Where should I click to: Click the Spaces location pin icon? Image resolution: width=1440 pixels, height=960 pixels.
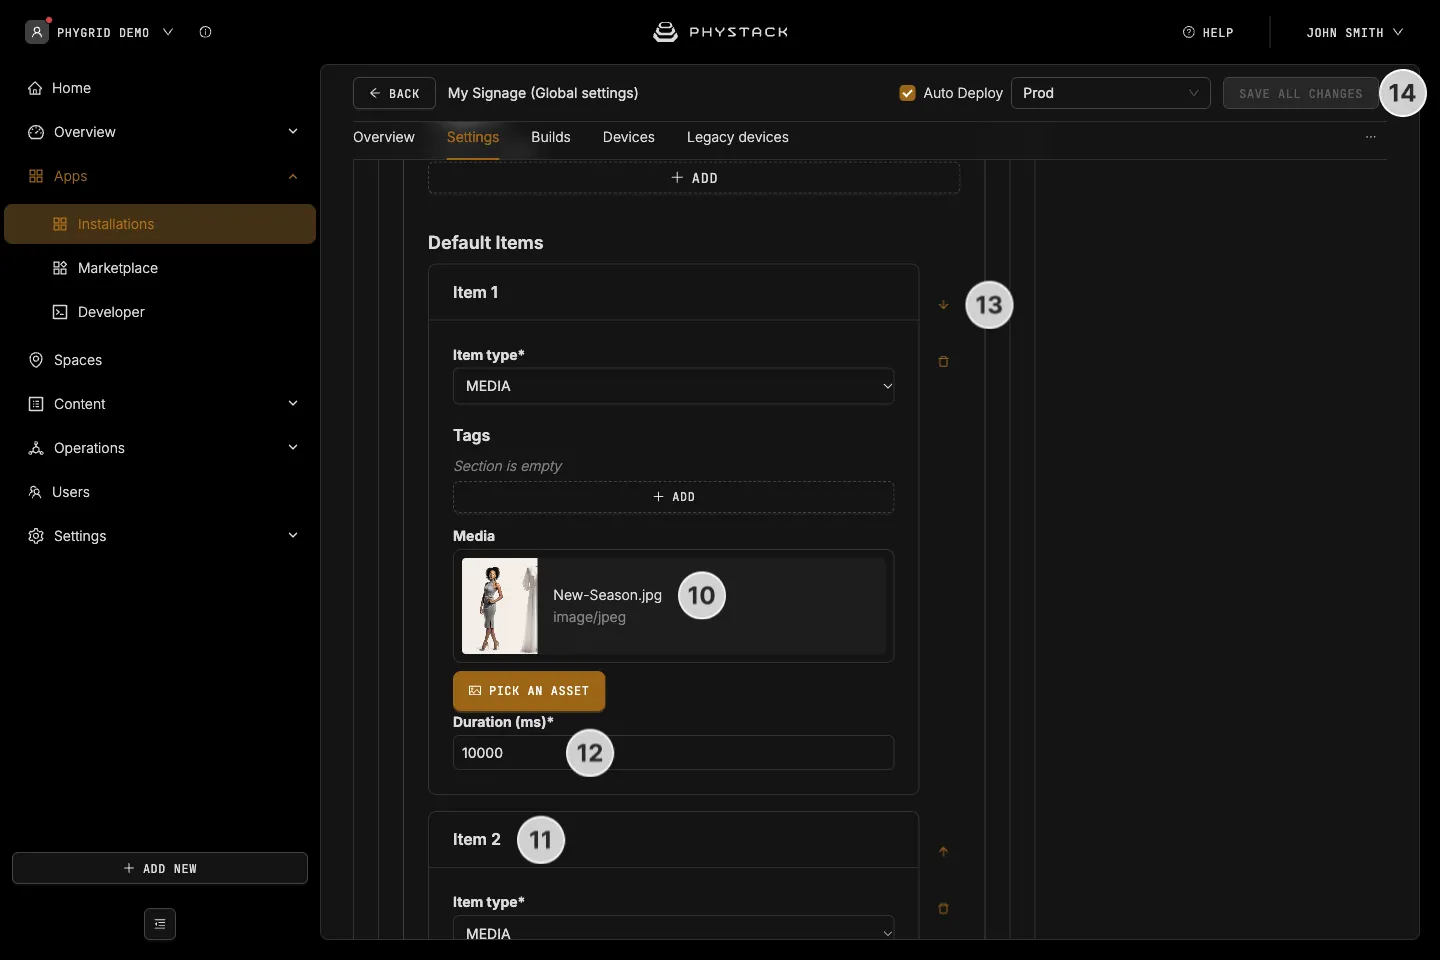36,360
